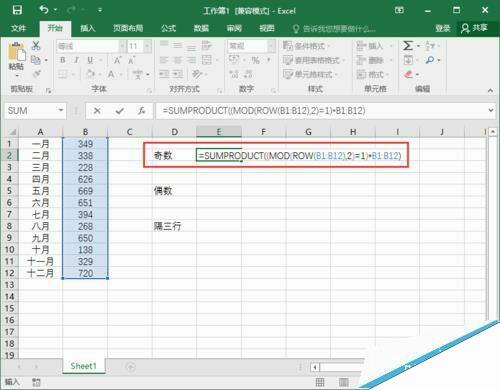The height and width of the screenshot is (390, 500).
Task: Click the Fill Color bucket icon
Action: coord(91,74)
